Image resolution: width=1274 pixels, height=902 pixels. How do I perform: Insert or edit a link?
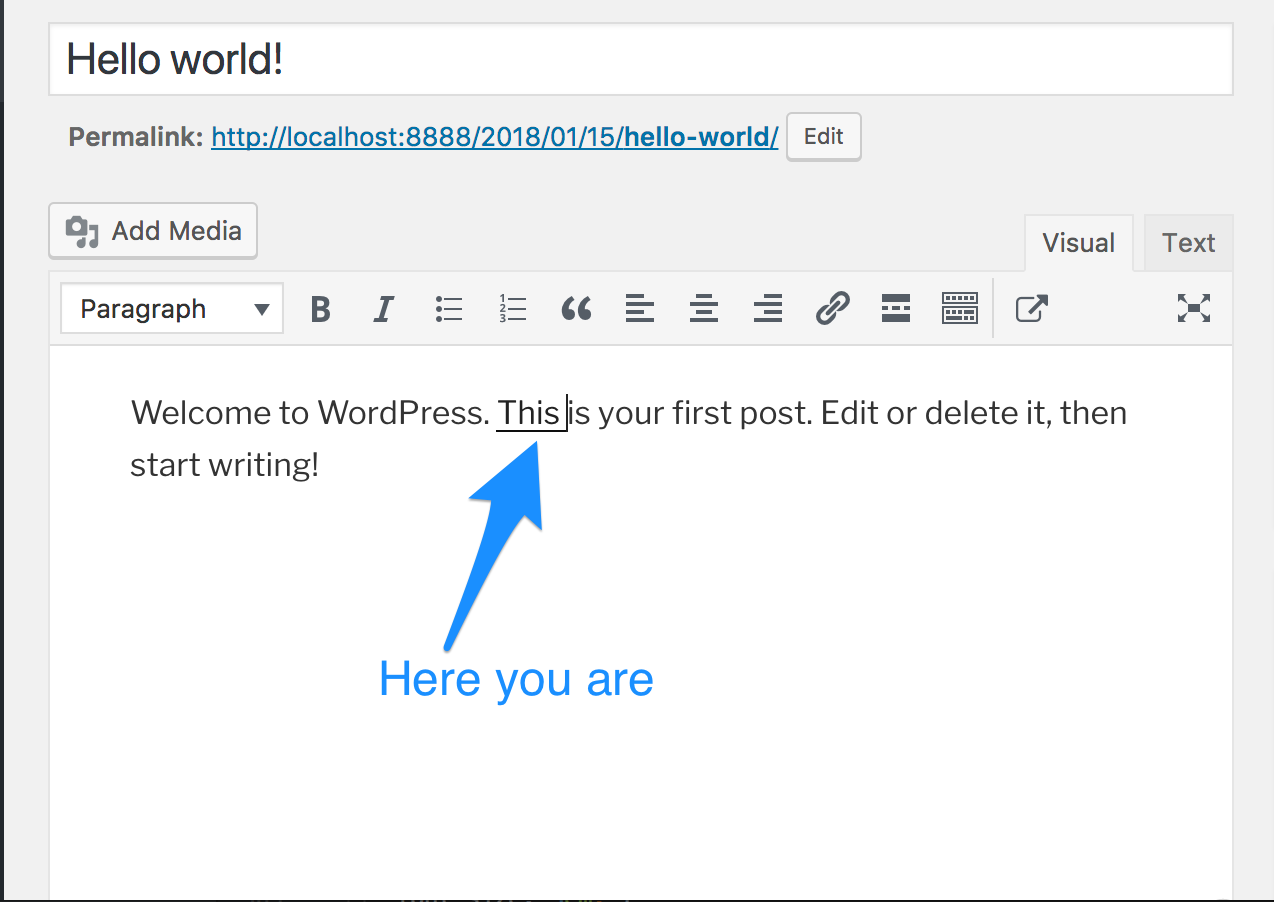(832, 309)
